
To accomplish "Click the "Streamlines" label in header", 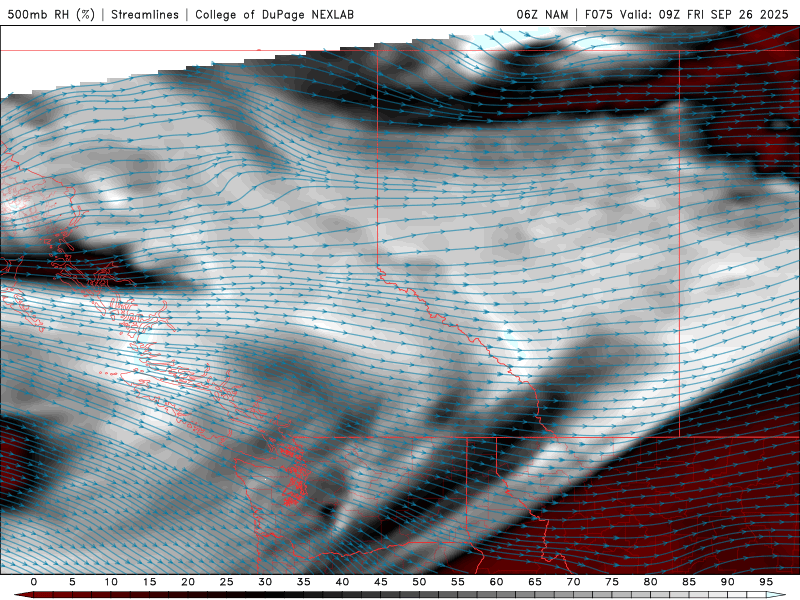I will [x=145, y=14].
